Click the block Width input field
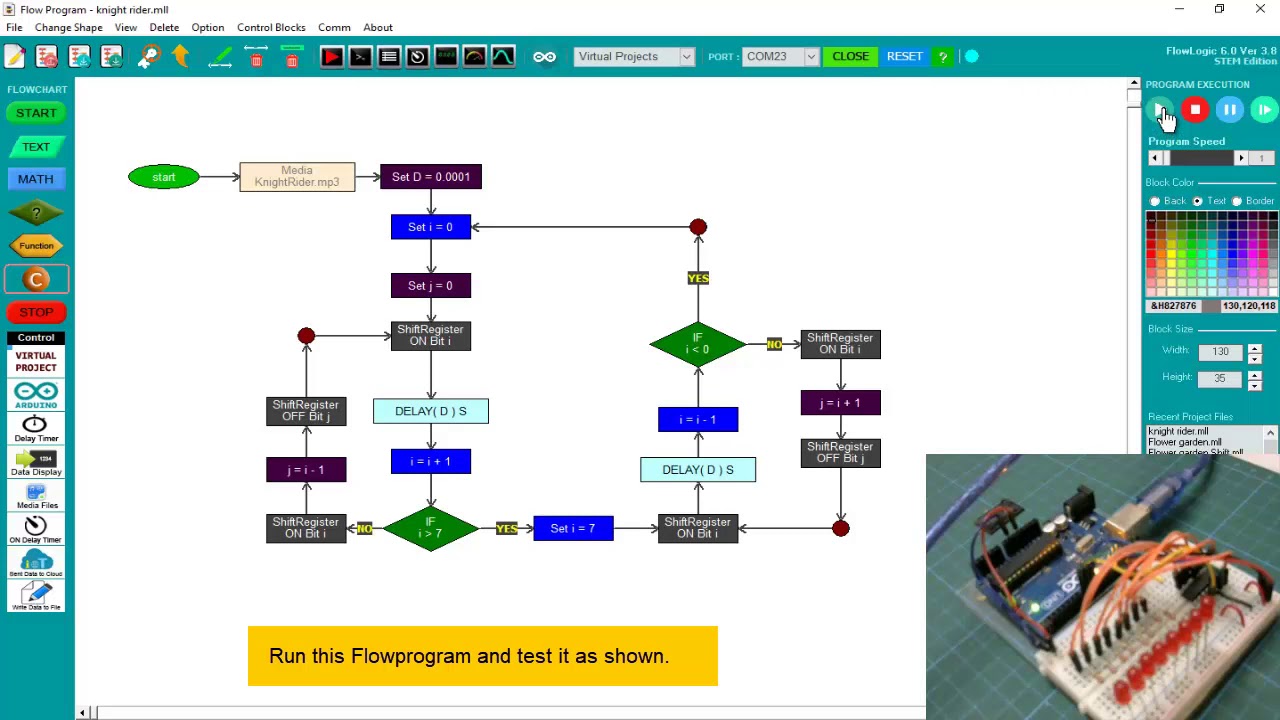Viewport: 1280px width, 720px height. (1220, 352)
